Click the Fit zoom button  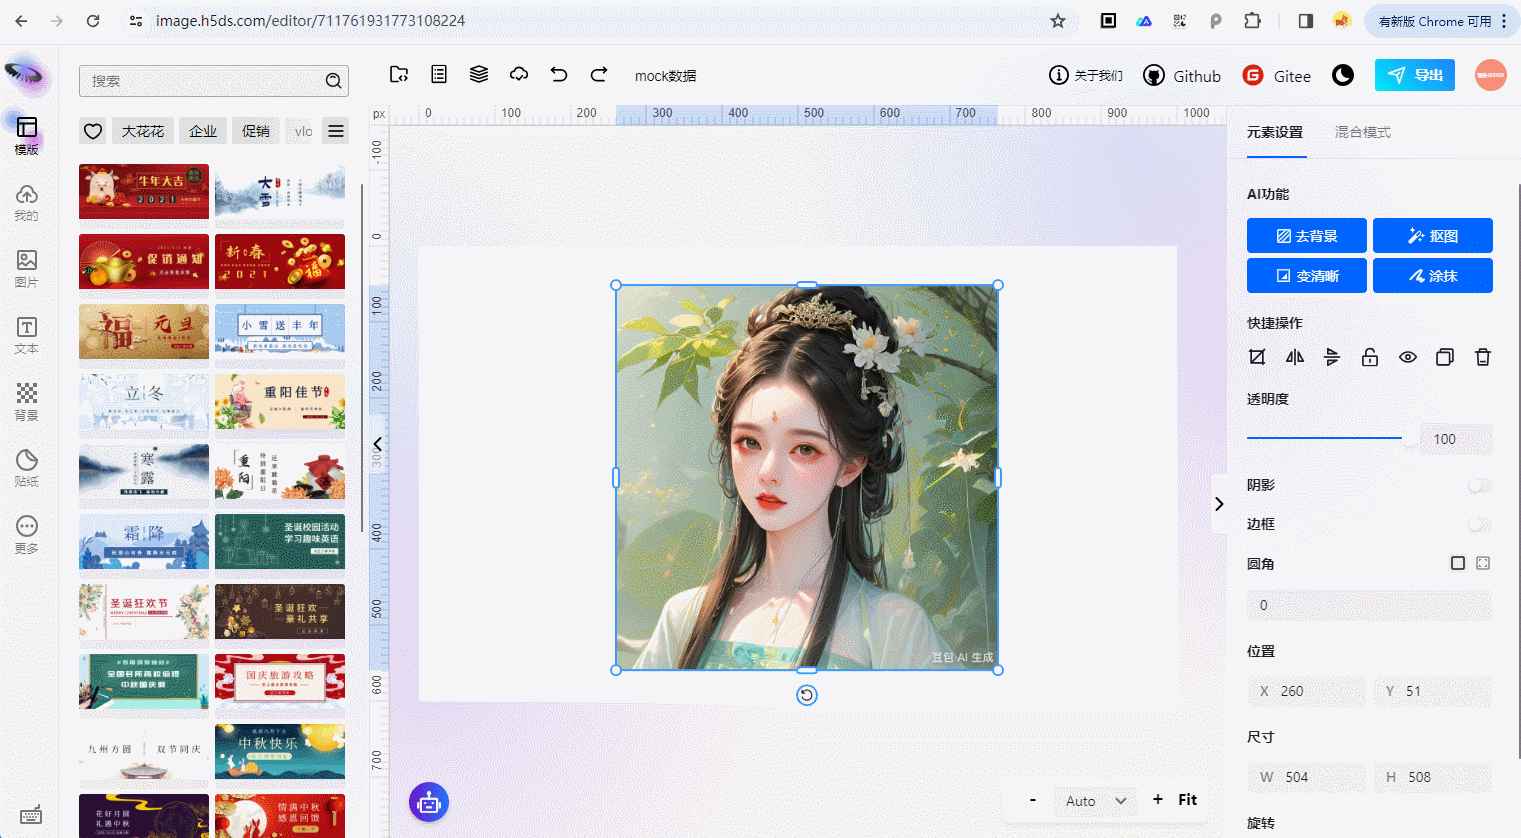tap(1187, 800)
